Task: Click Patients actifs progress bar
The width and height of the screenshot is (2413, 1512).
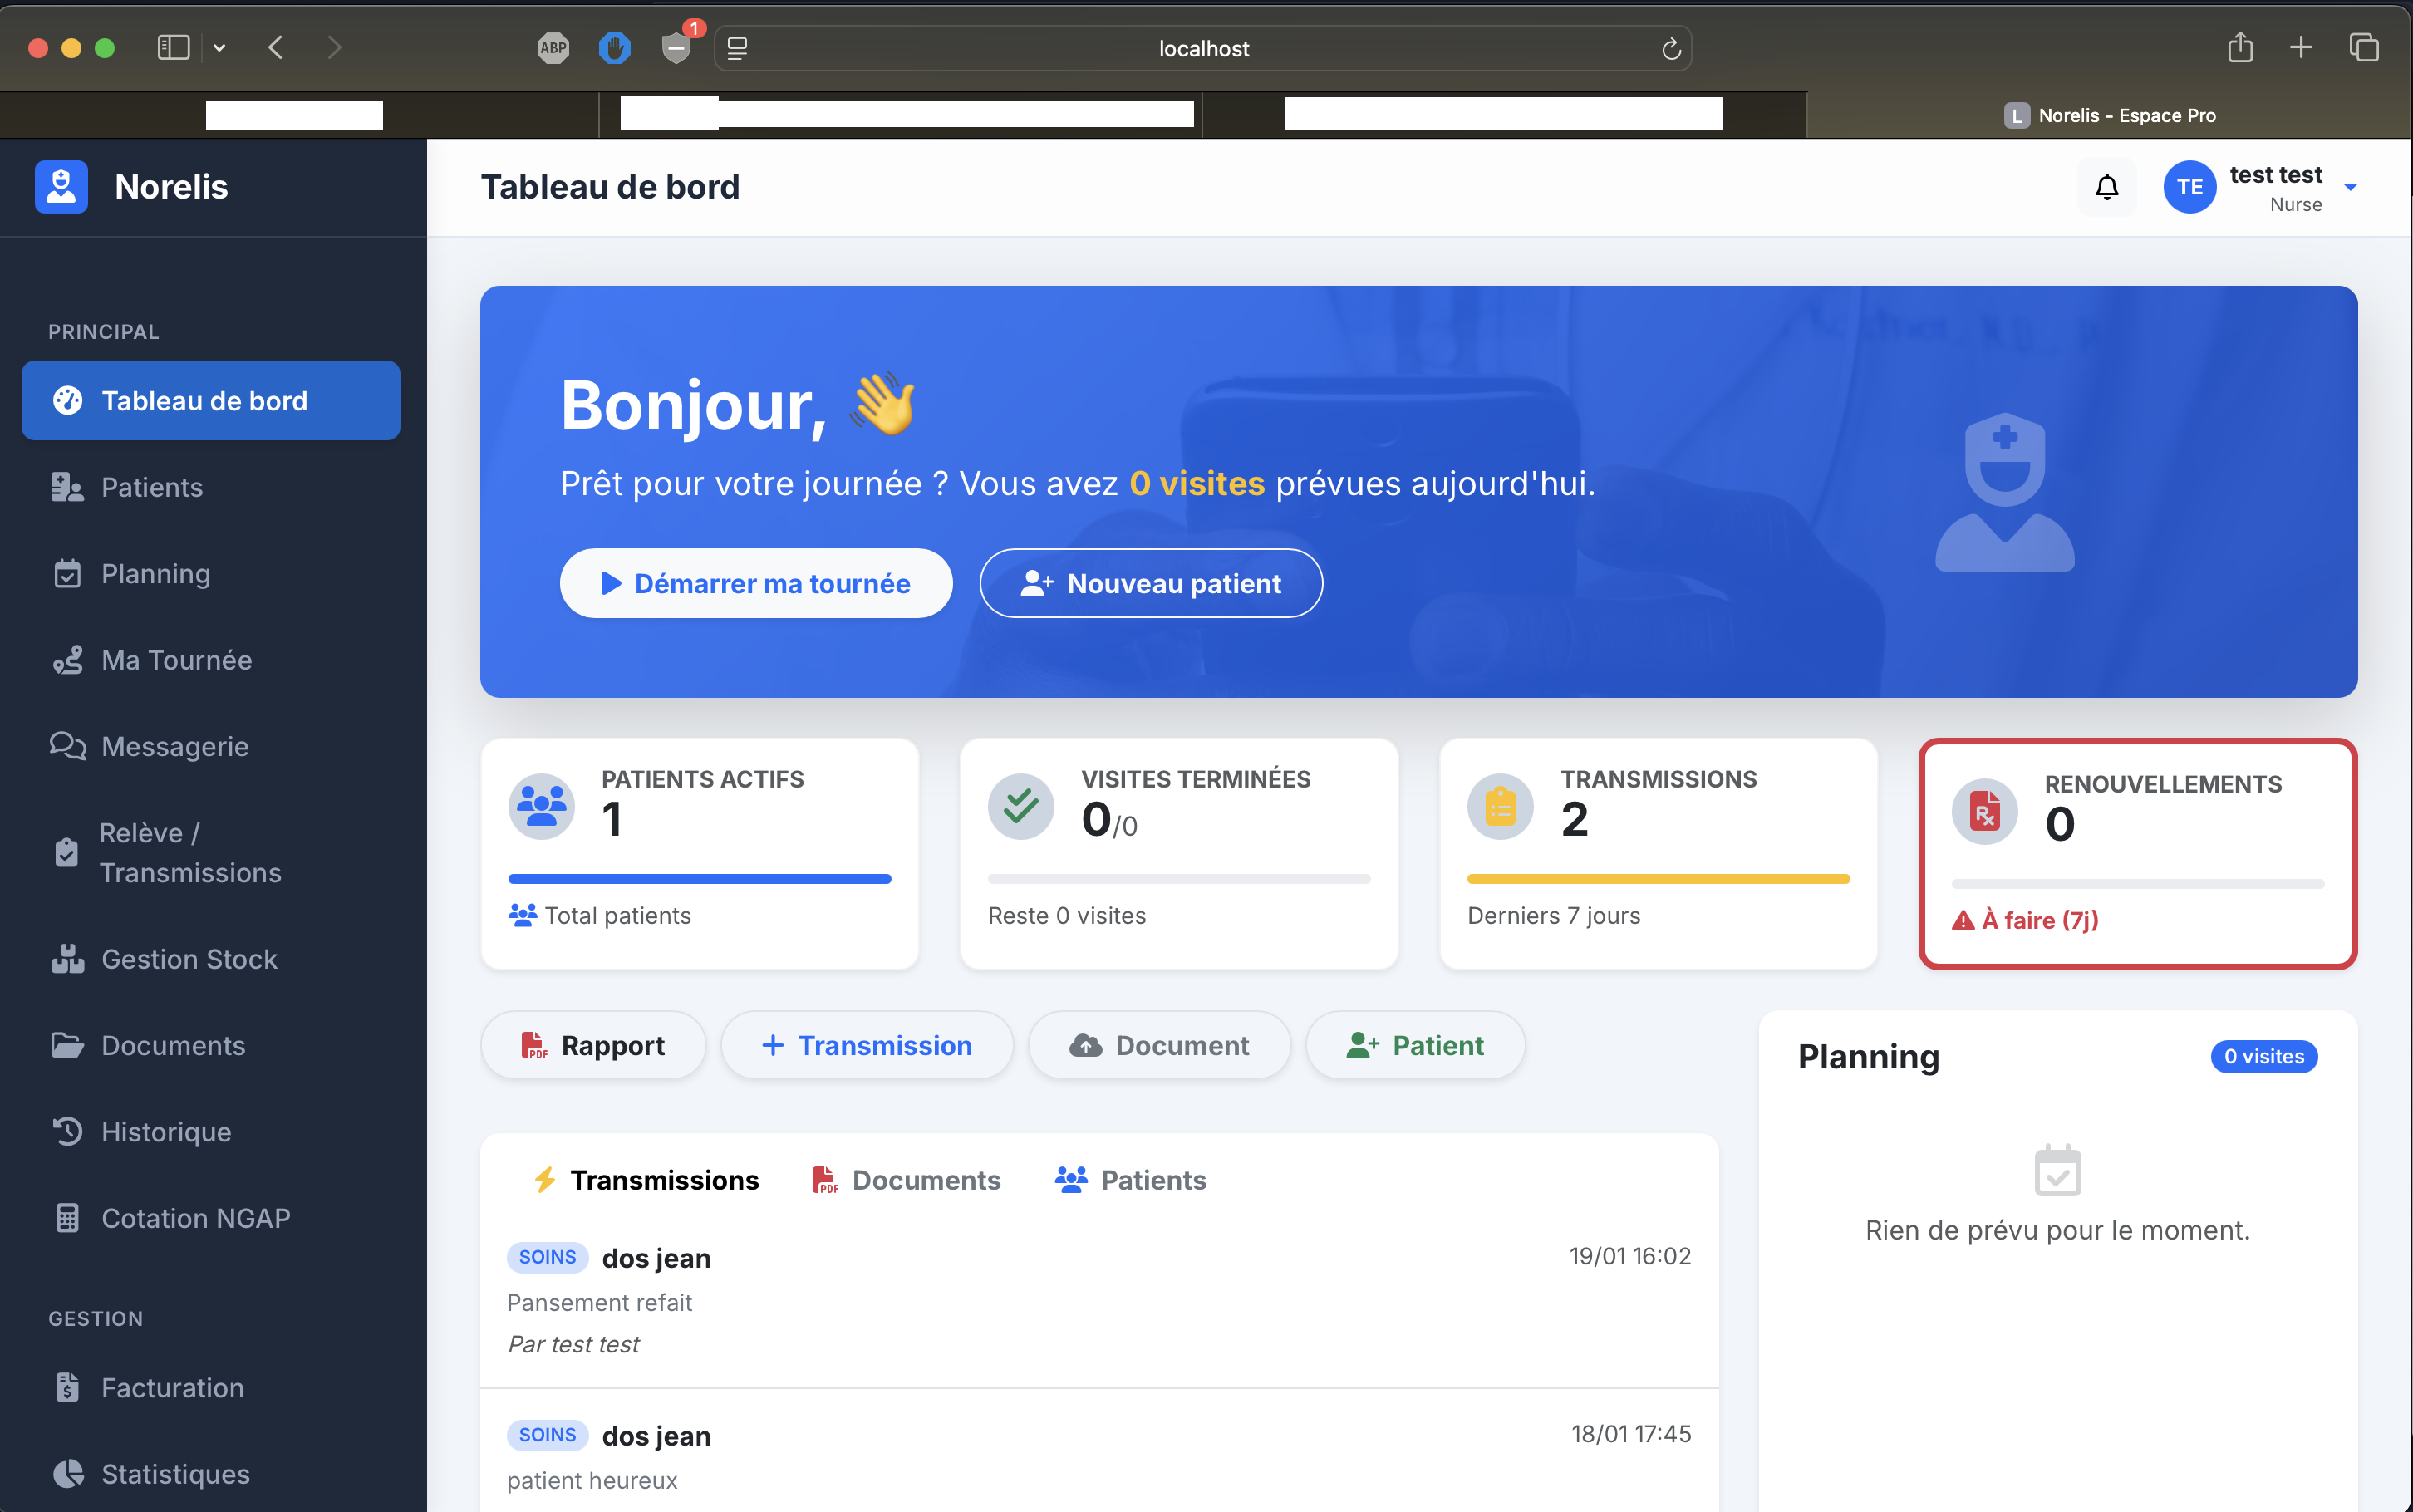Action: click(699, 879)
